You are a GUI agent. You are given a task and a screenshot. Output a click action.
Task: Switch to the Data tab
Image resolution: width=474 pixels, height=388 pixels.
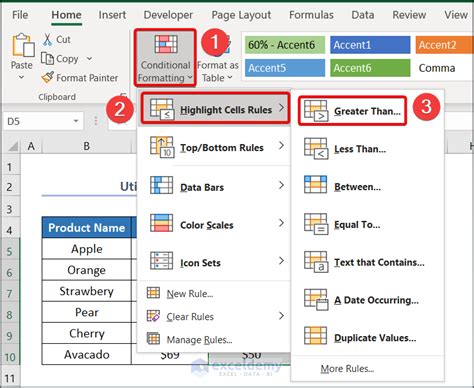click(x=363, y=15)
